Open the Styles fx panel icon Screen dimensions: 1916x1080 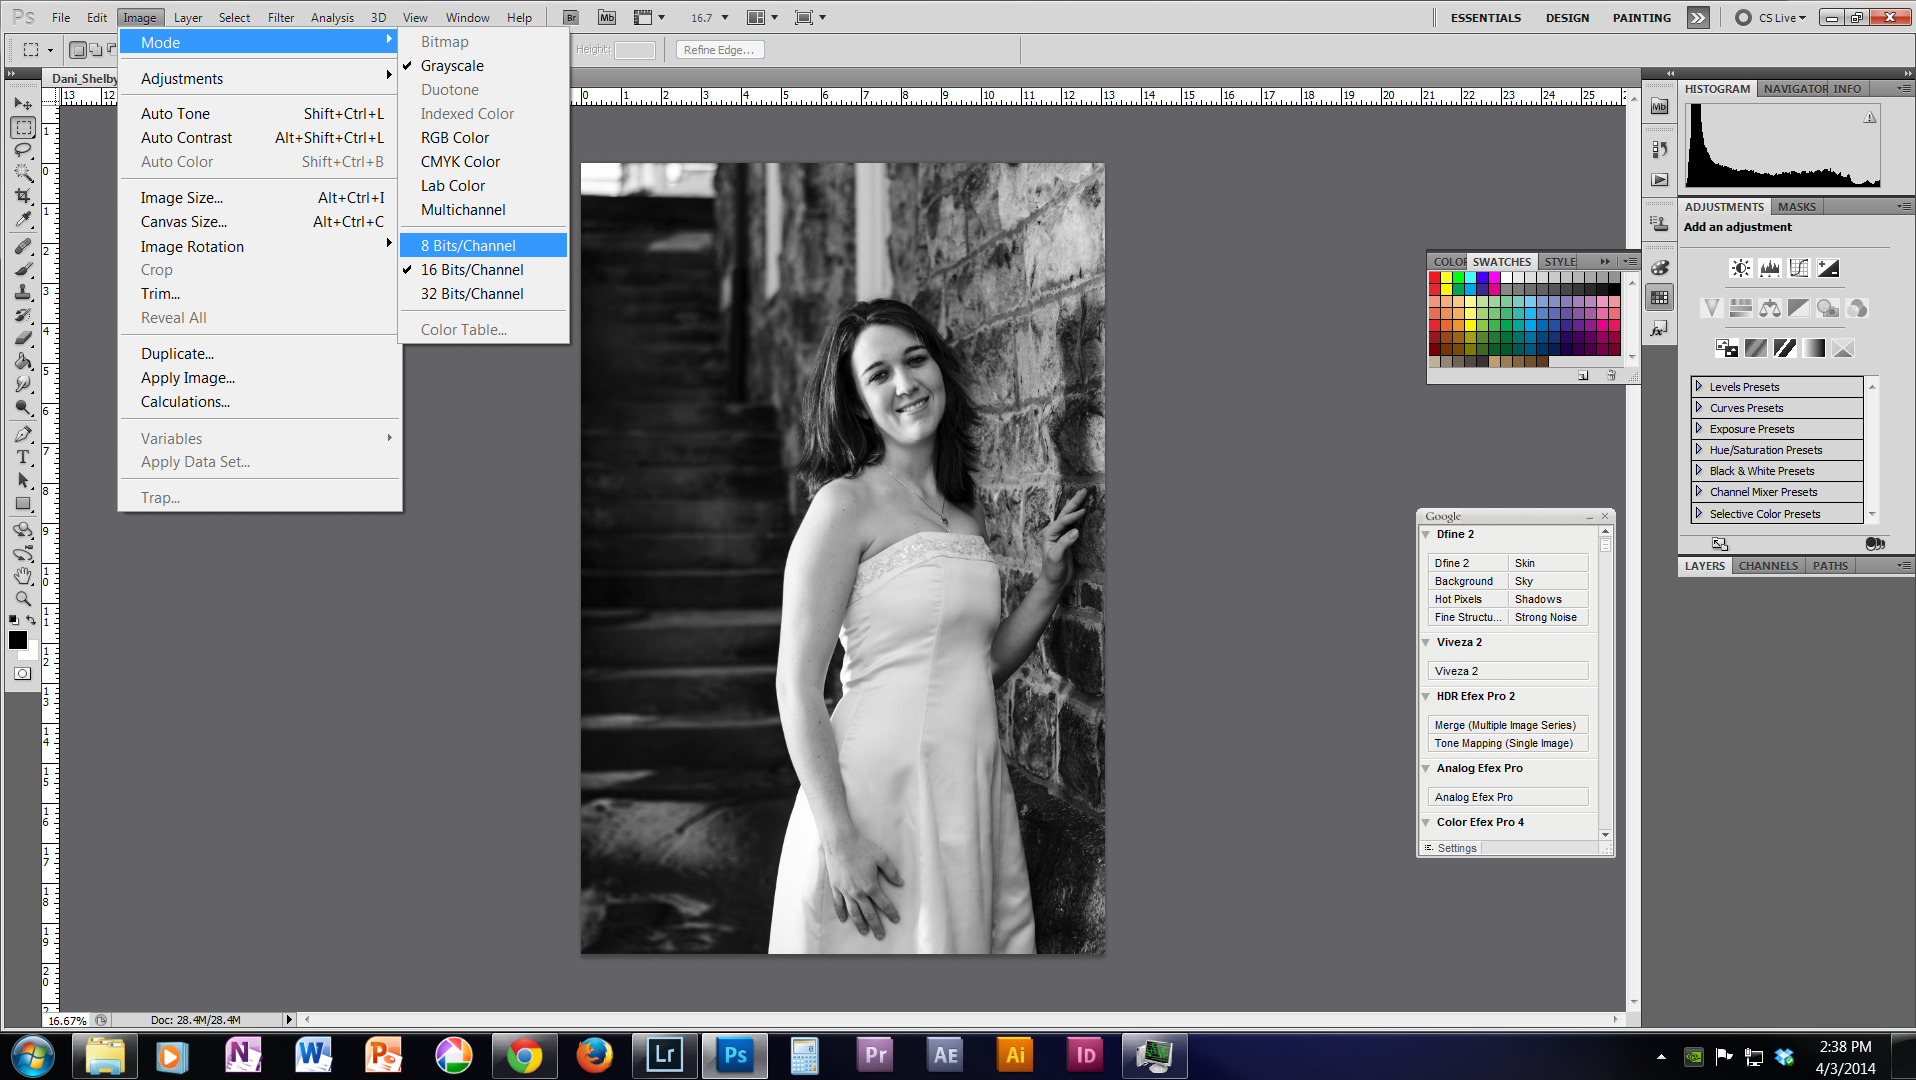point(1660,329)
